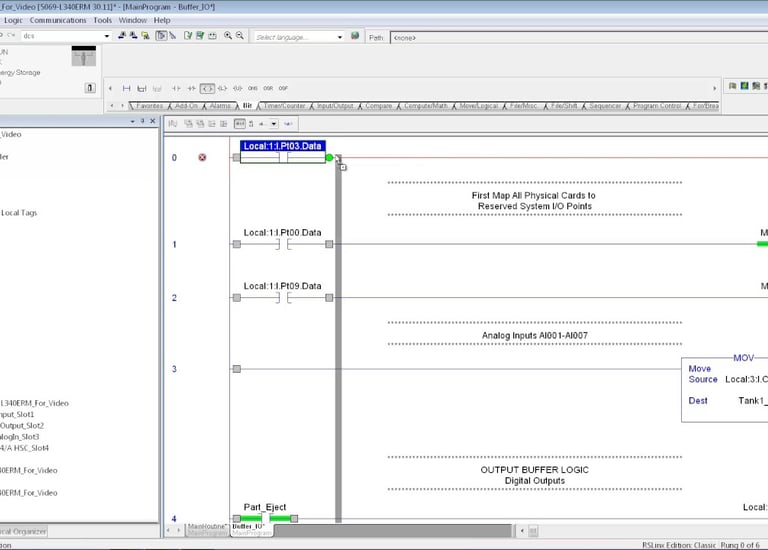
Task: Click the Verify Routine icon
Action: 188,36
